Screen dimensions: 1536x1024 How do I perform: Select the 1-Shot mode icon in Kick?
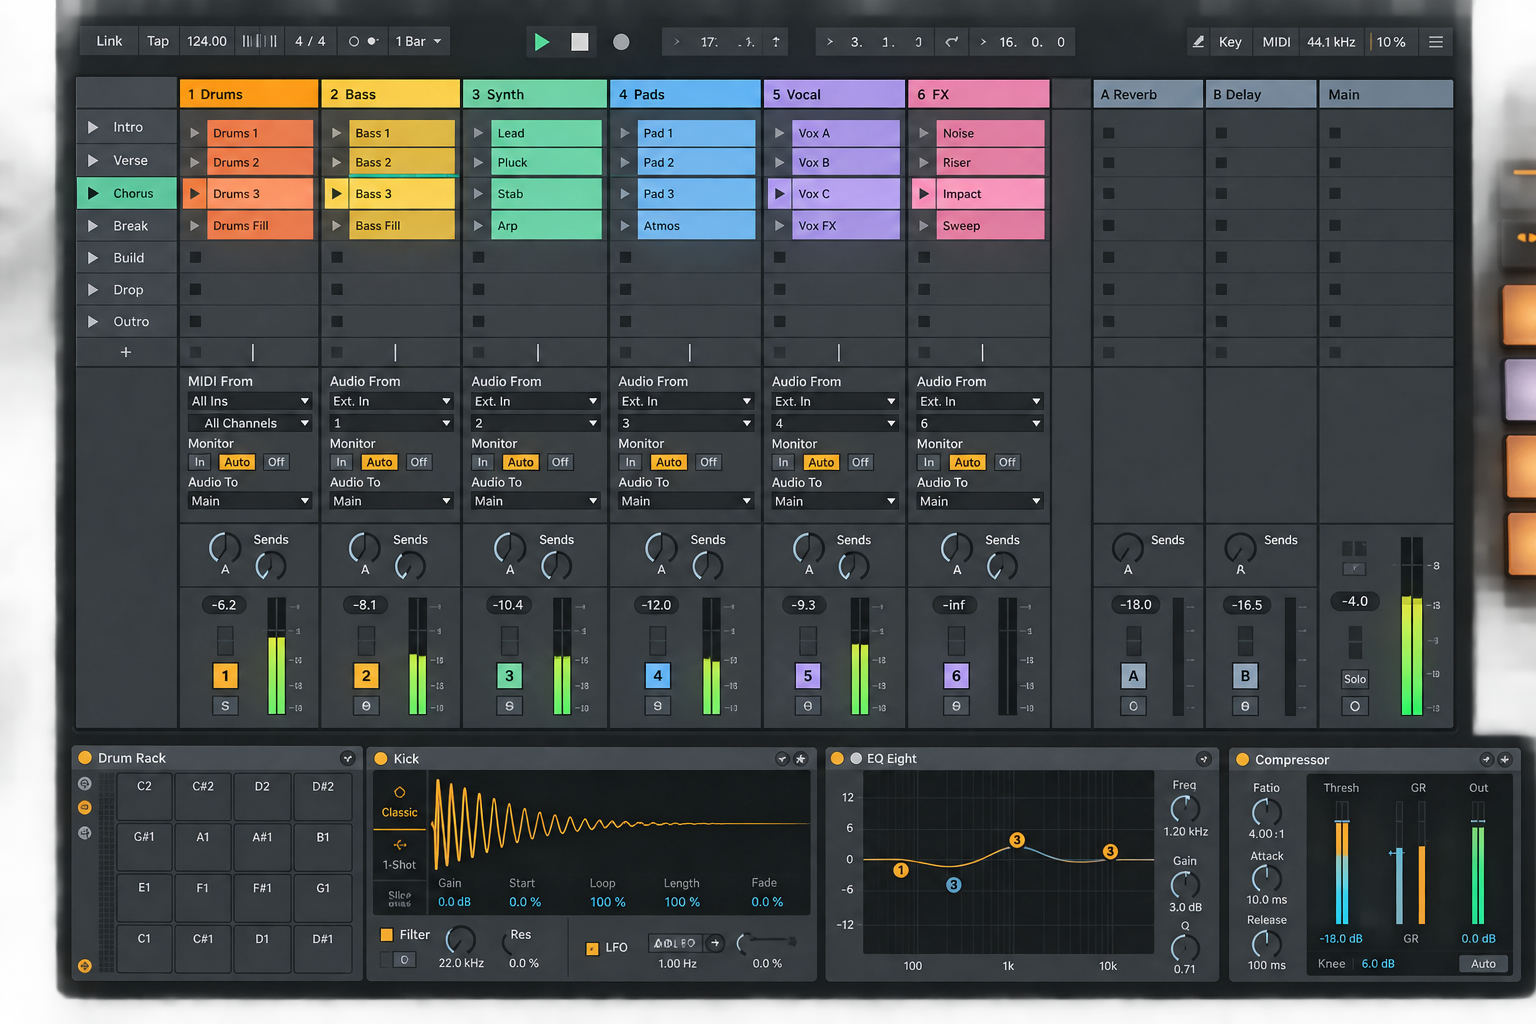point(400,845)
